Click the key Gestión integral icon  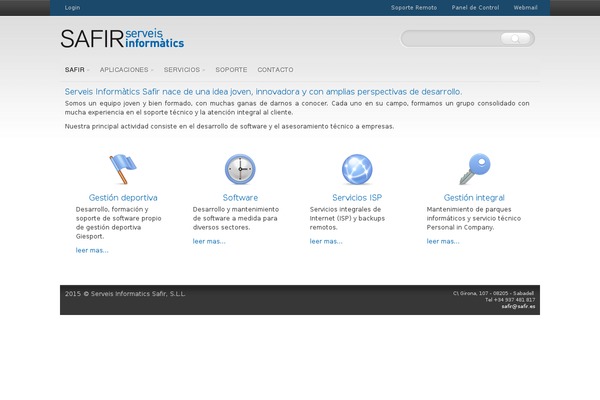click(x=474, y=169)
